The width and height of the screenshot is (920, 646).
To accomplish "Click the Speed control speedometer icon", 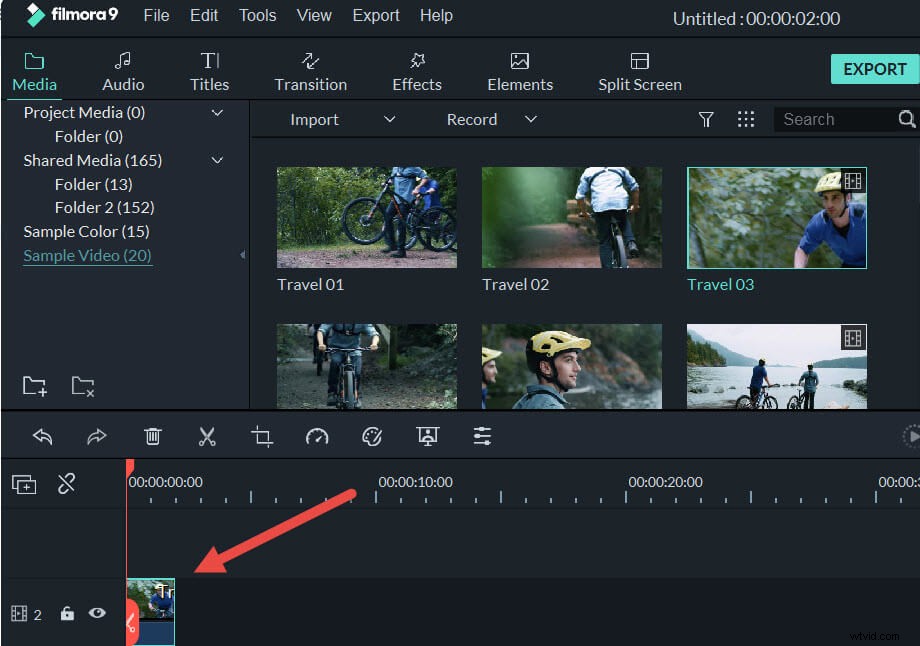I will click(x=317, y=436).
